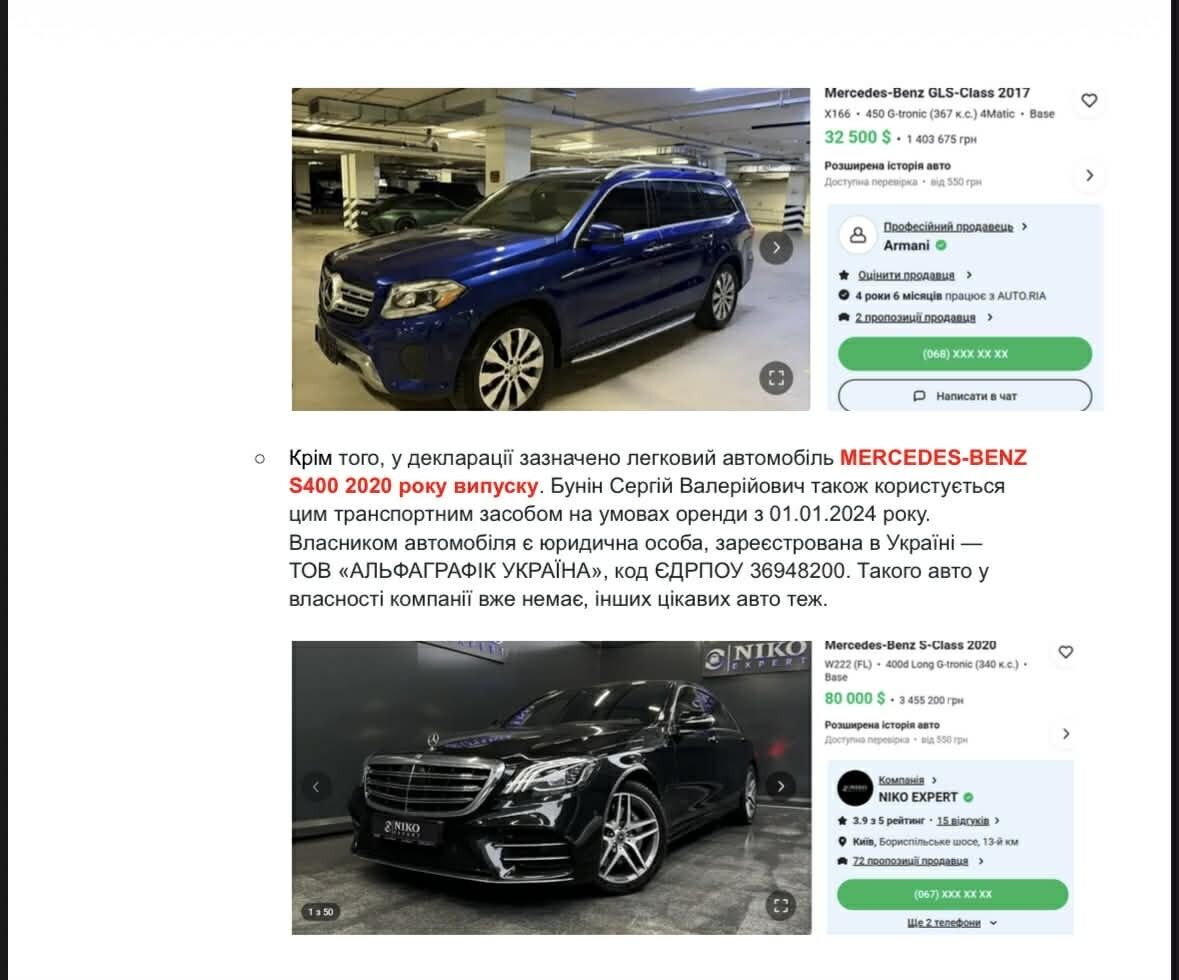This screenshot has height=980, width=1179.
Task: Show next photo of the black S-Class
Action: pyautogui.click(x=780, y=786)
